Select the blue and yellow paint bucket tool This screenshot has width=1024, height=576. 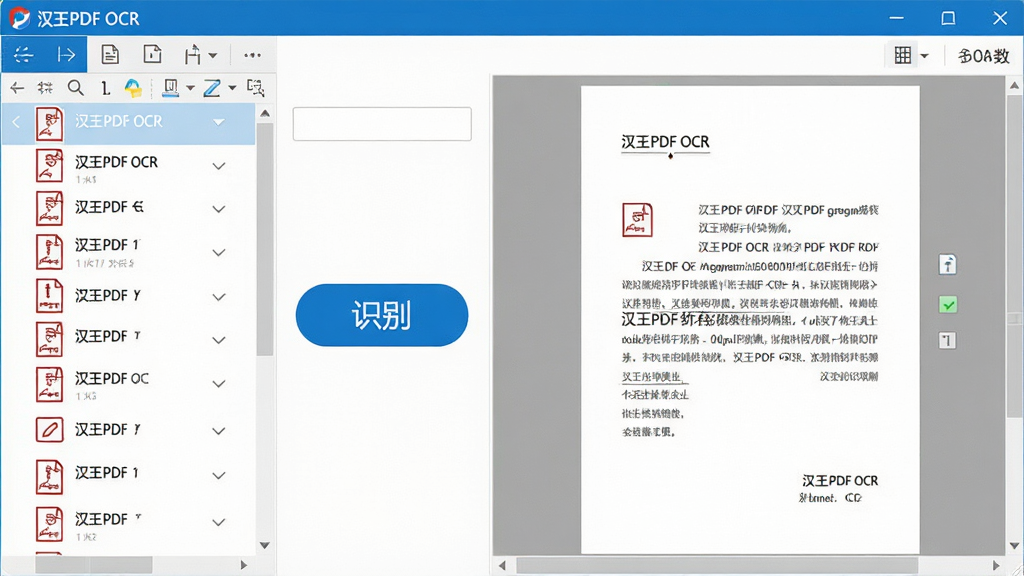133,88
